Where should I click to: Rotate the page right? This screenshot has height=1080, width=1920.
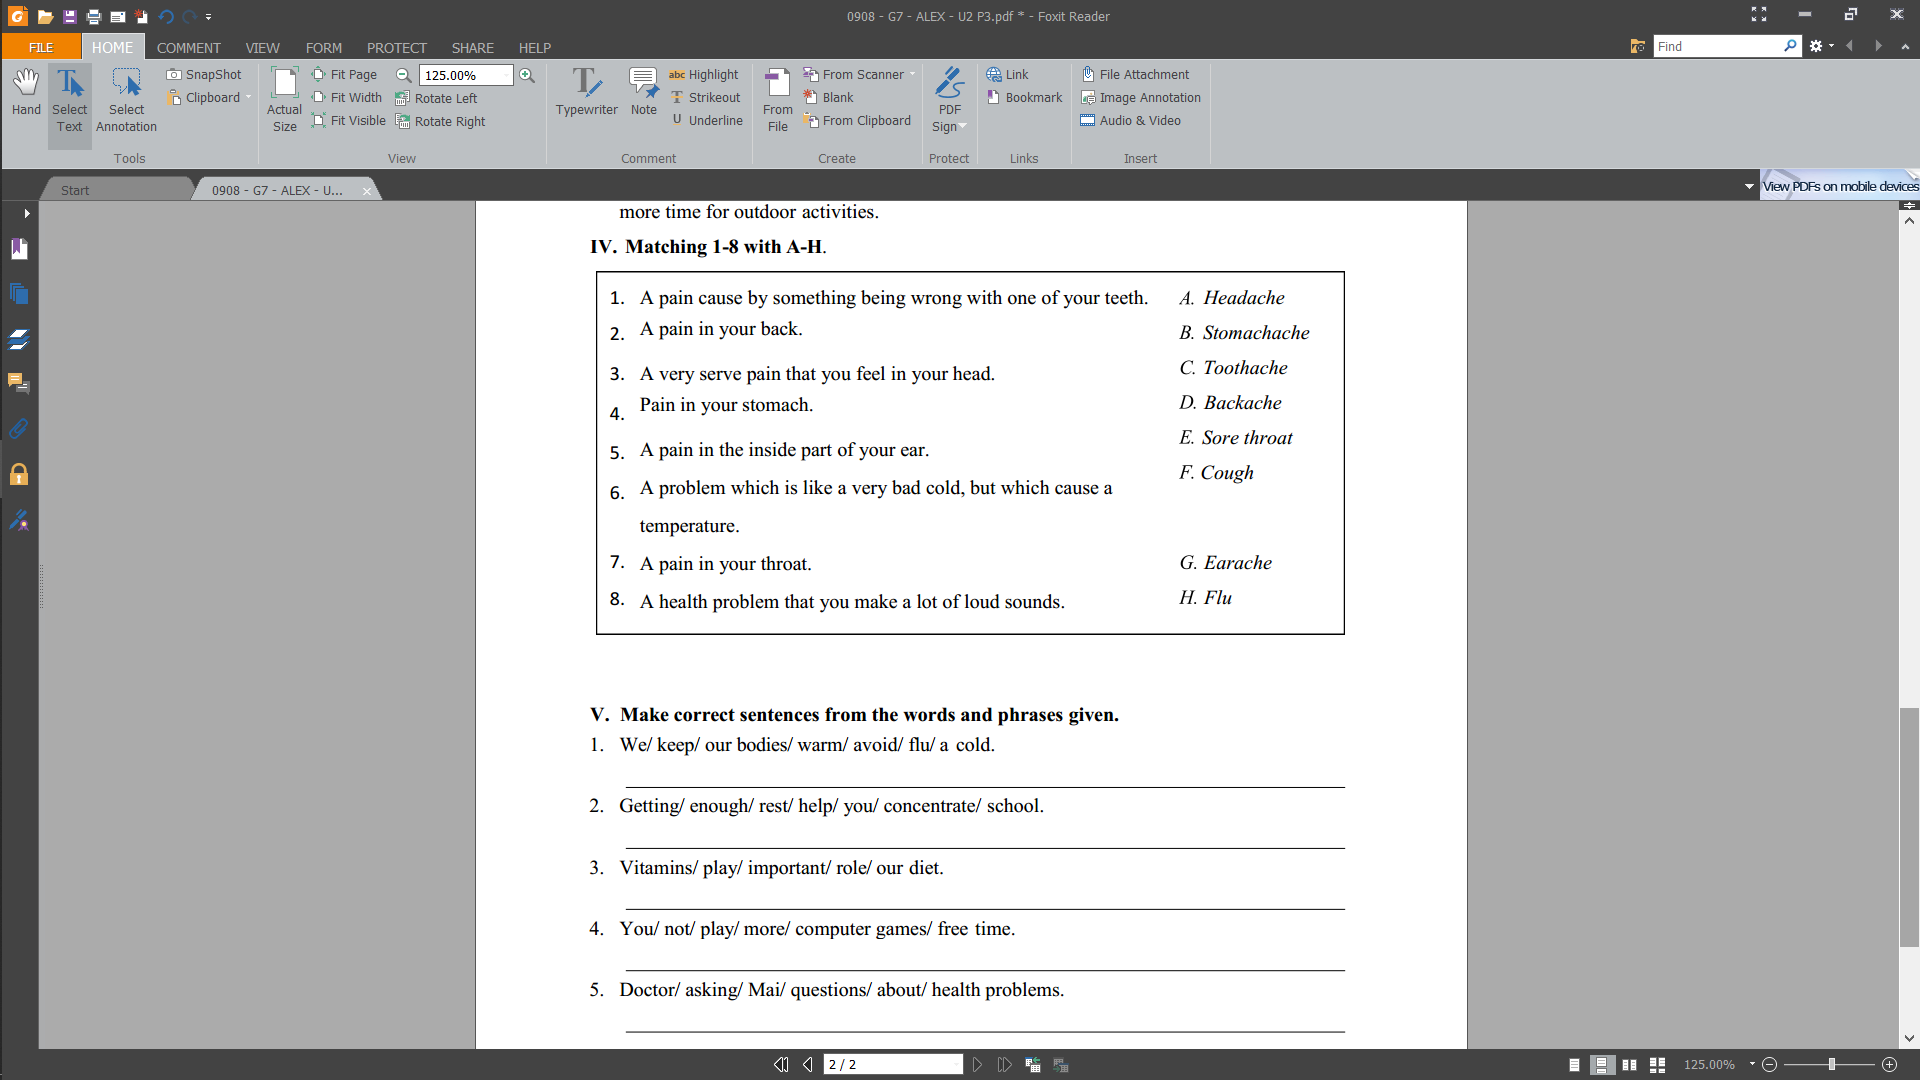pyautogui.click(x=441, y=121)
